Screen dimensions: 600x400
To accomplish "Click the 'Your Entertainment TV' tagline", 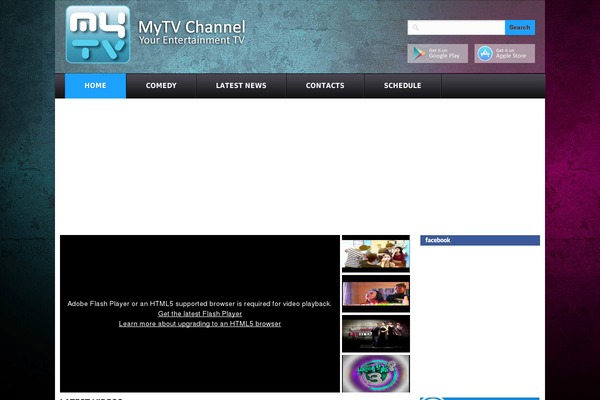I will [x=191, y=40].
